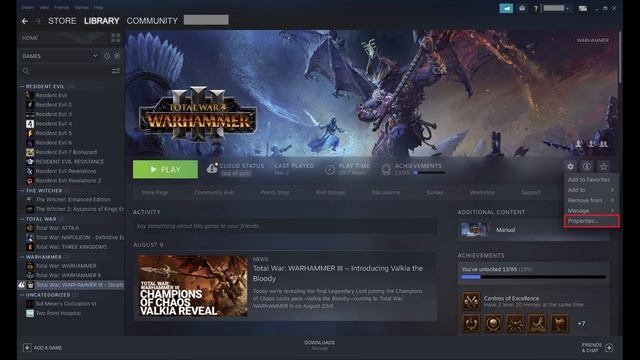Open the Community Hub link

[214, 192]
